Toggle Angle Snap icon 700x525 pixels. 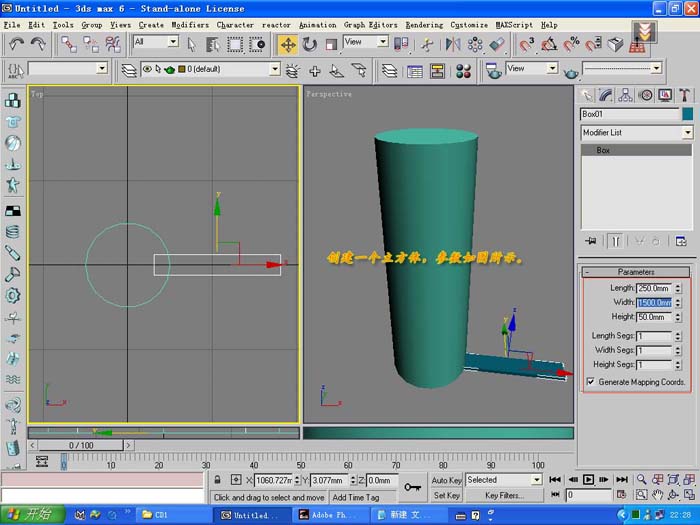click(549, 45)
